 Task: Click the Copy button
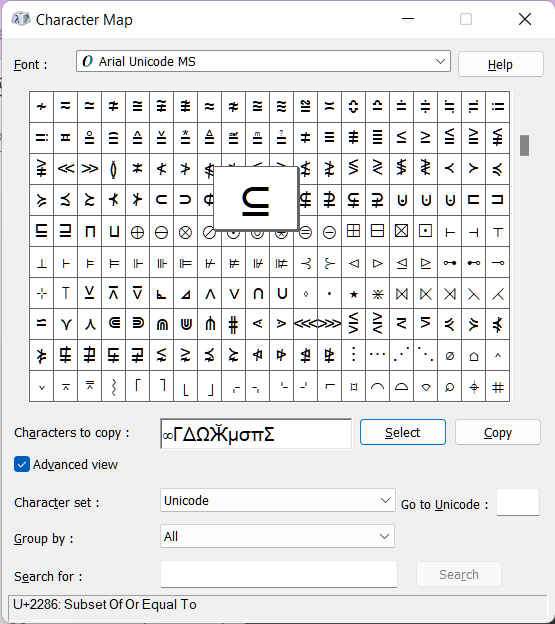click(498, 432)
